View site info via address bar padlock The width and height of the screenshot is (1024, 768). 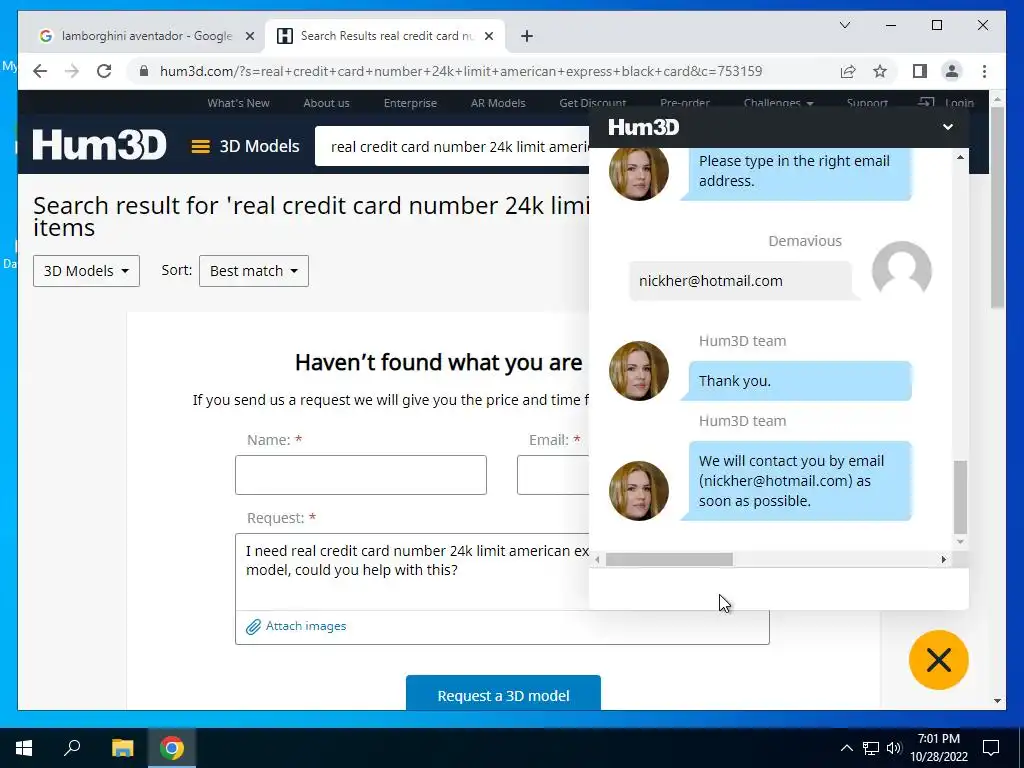(144, 71)
